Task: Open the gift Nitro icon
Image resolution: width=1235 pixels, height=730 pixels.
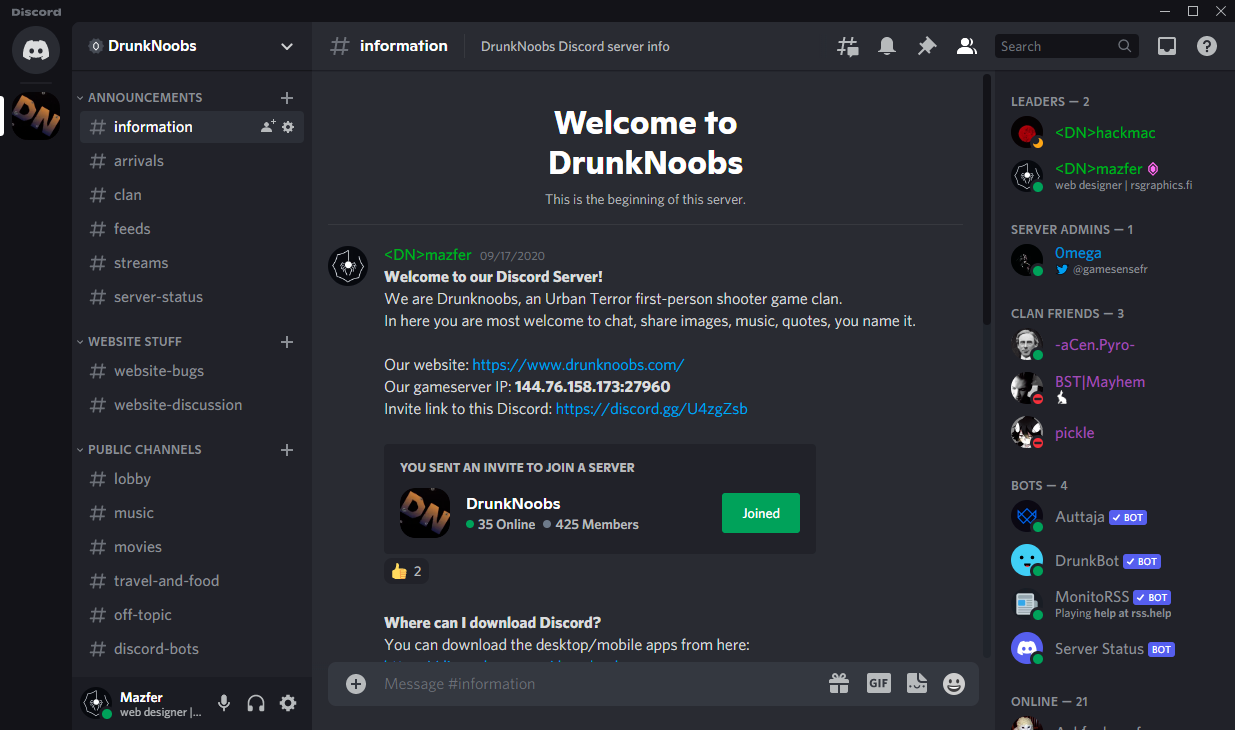Action: point(839,684)
